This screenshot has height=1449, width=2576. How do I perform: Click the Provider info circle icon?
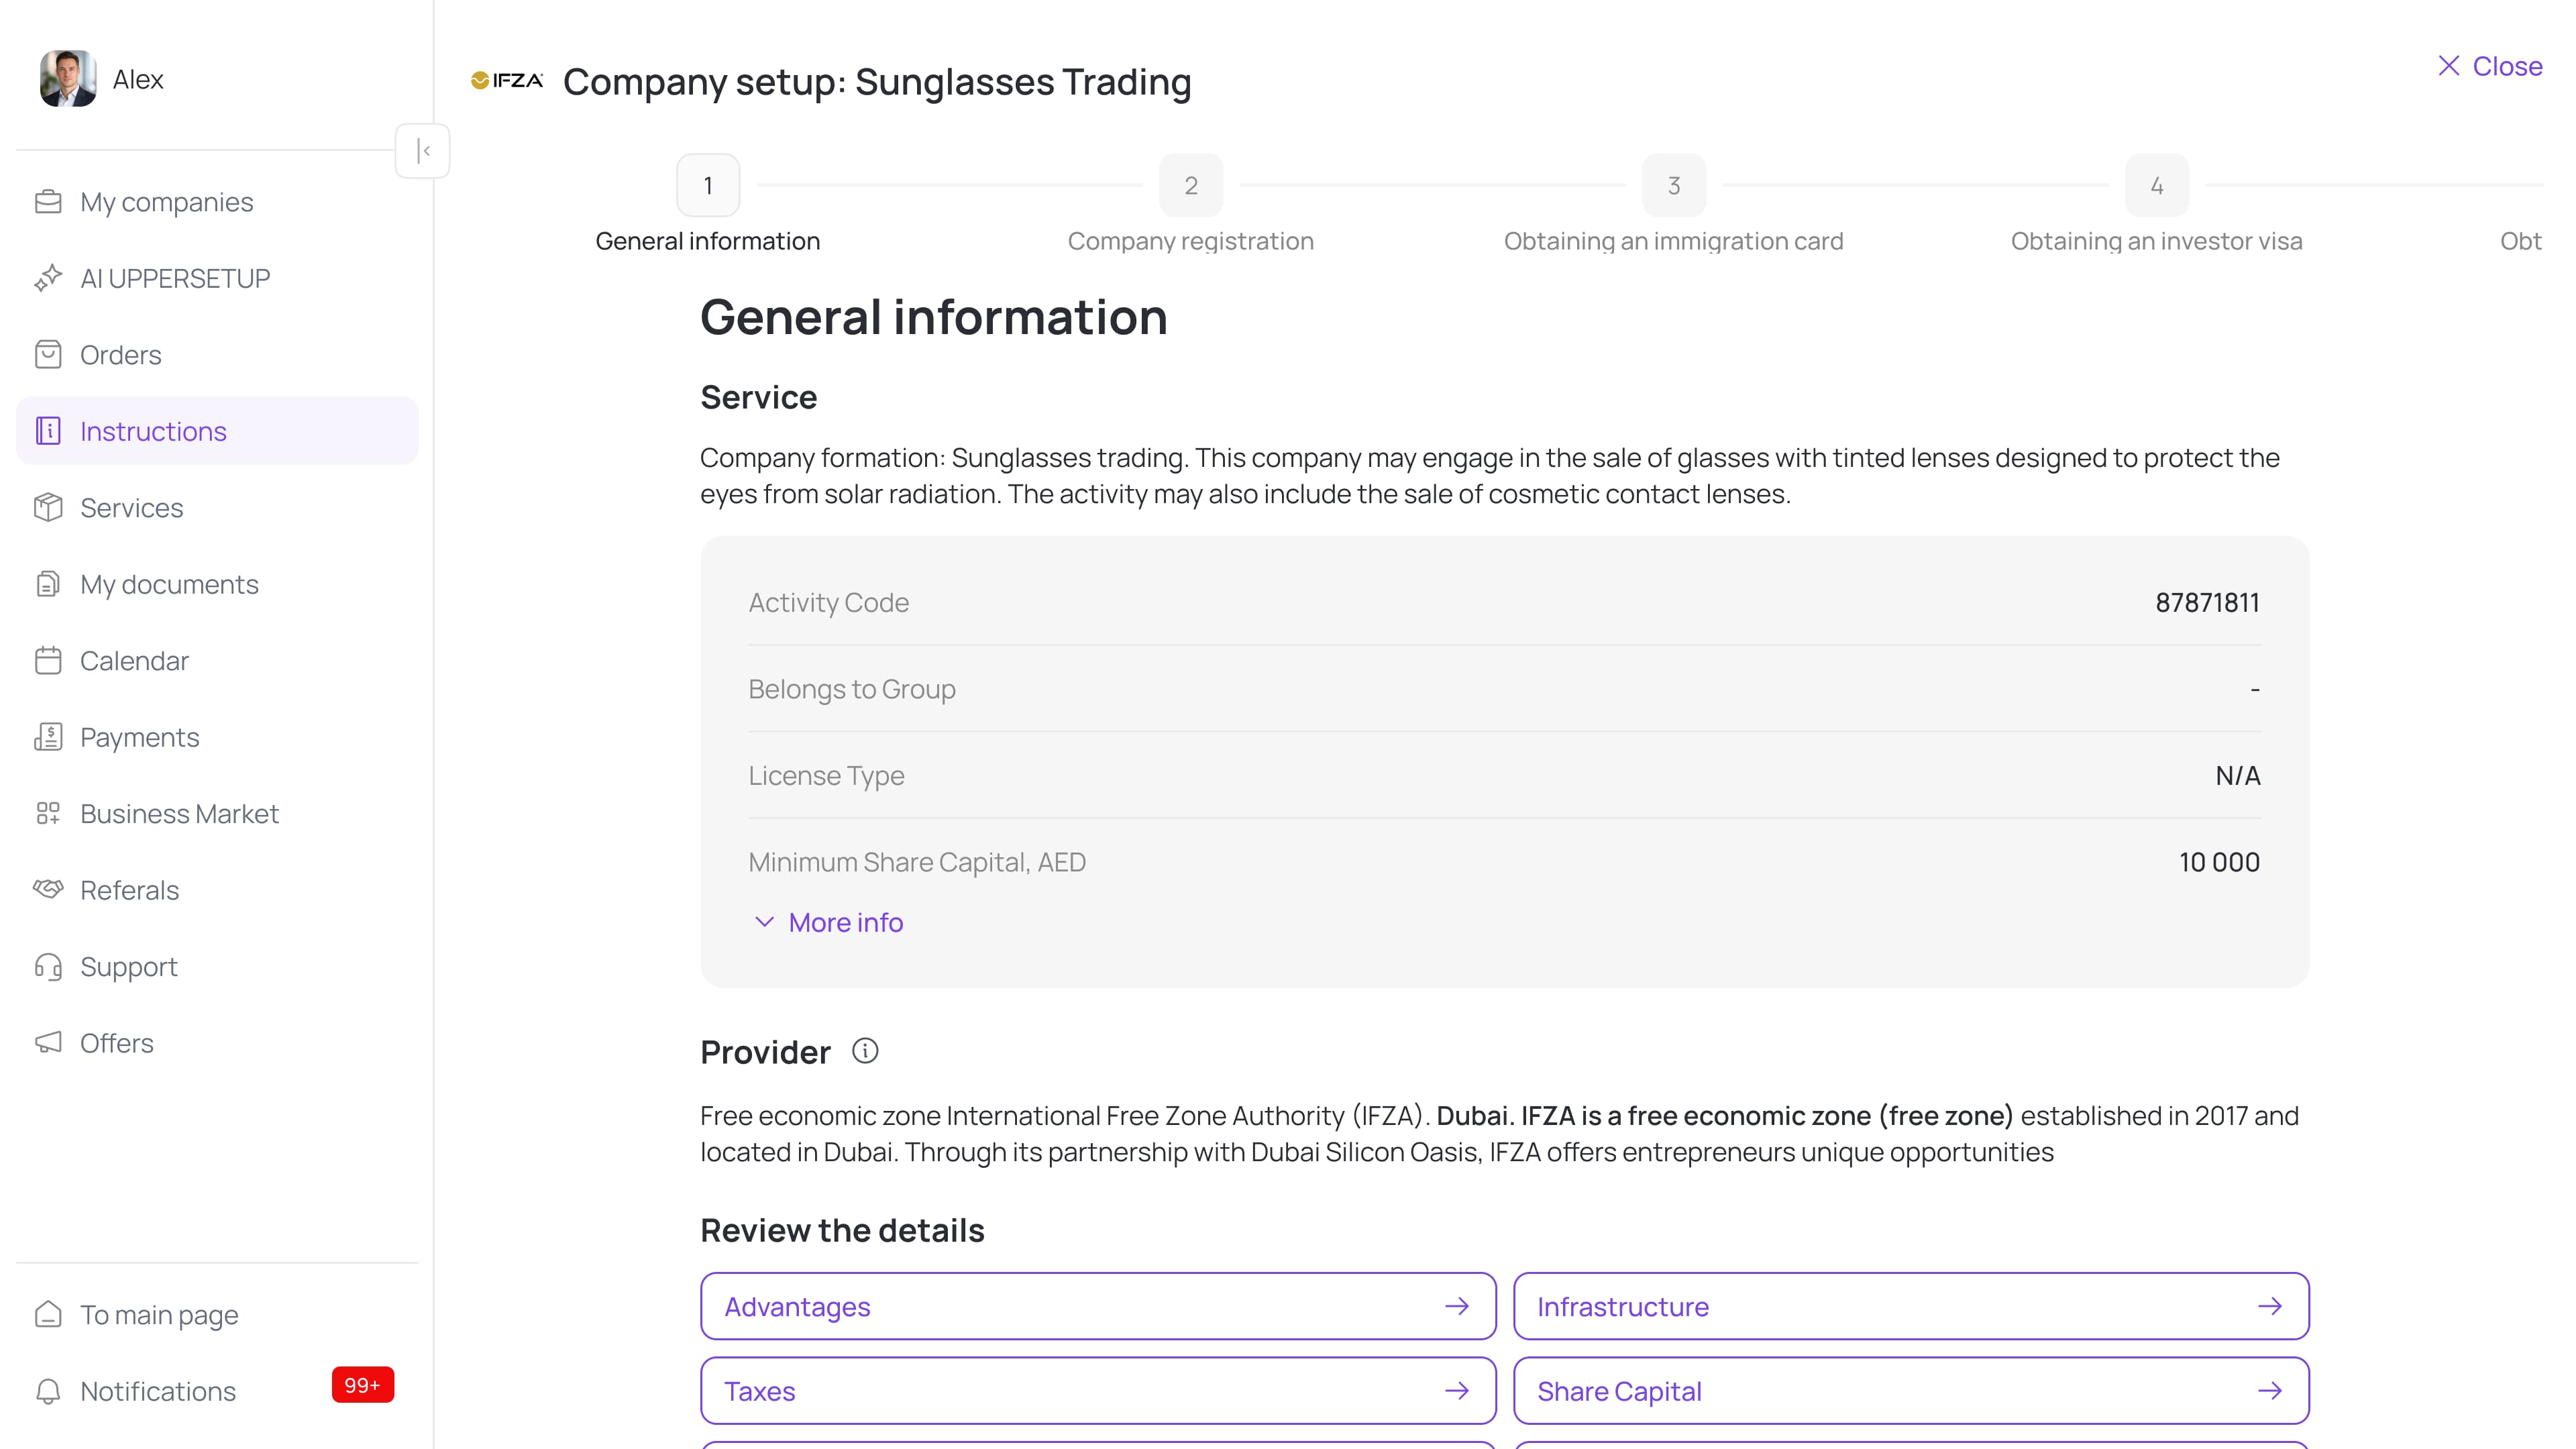[x=865, y=1051]
